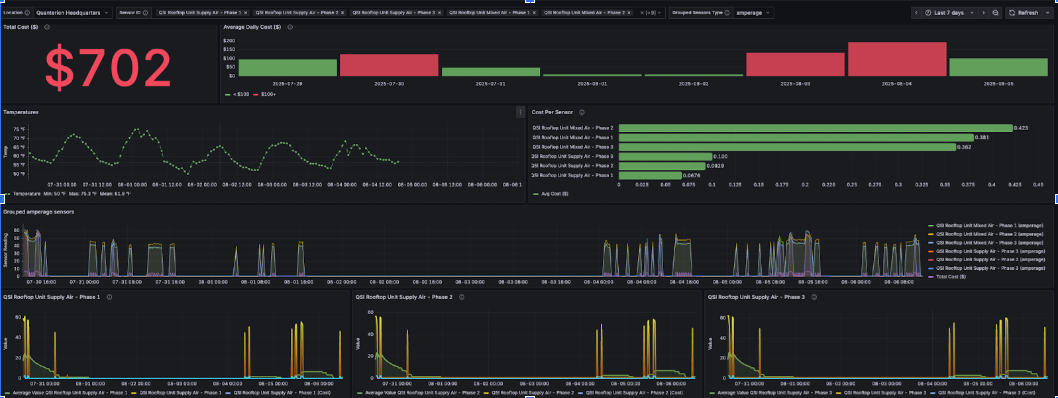Toggle Mixed Air - Phase 2 (amperage) legend entry

pos(989,234)
